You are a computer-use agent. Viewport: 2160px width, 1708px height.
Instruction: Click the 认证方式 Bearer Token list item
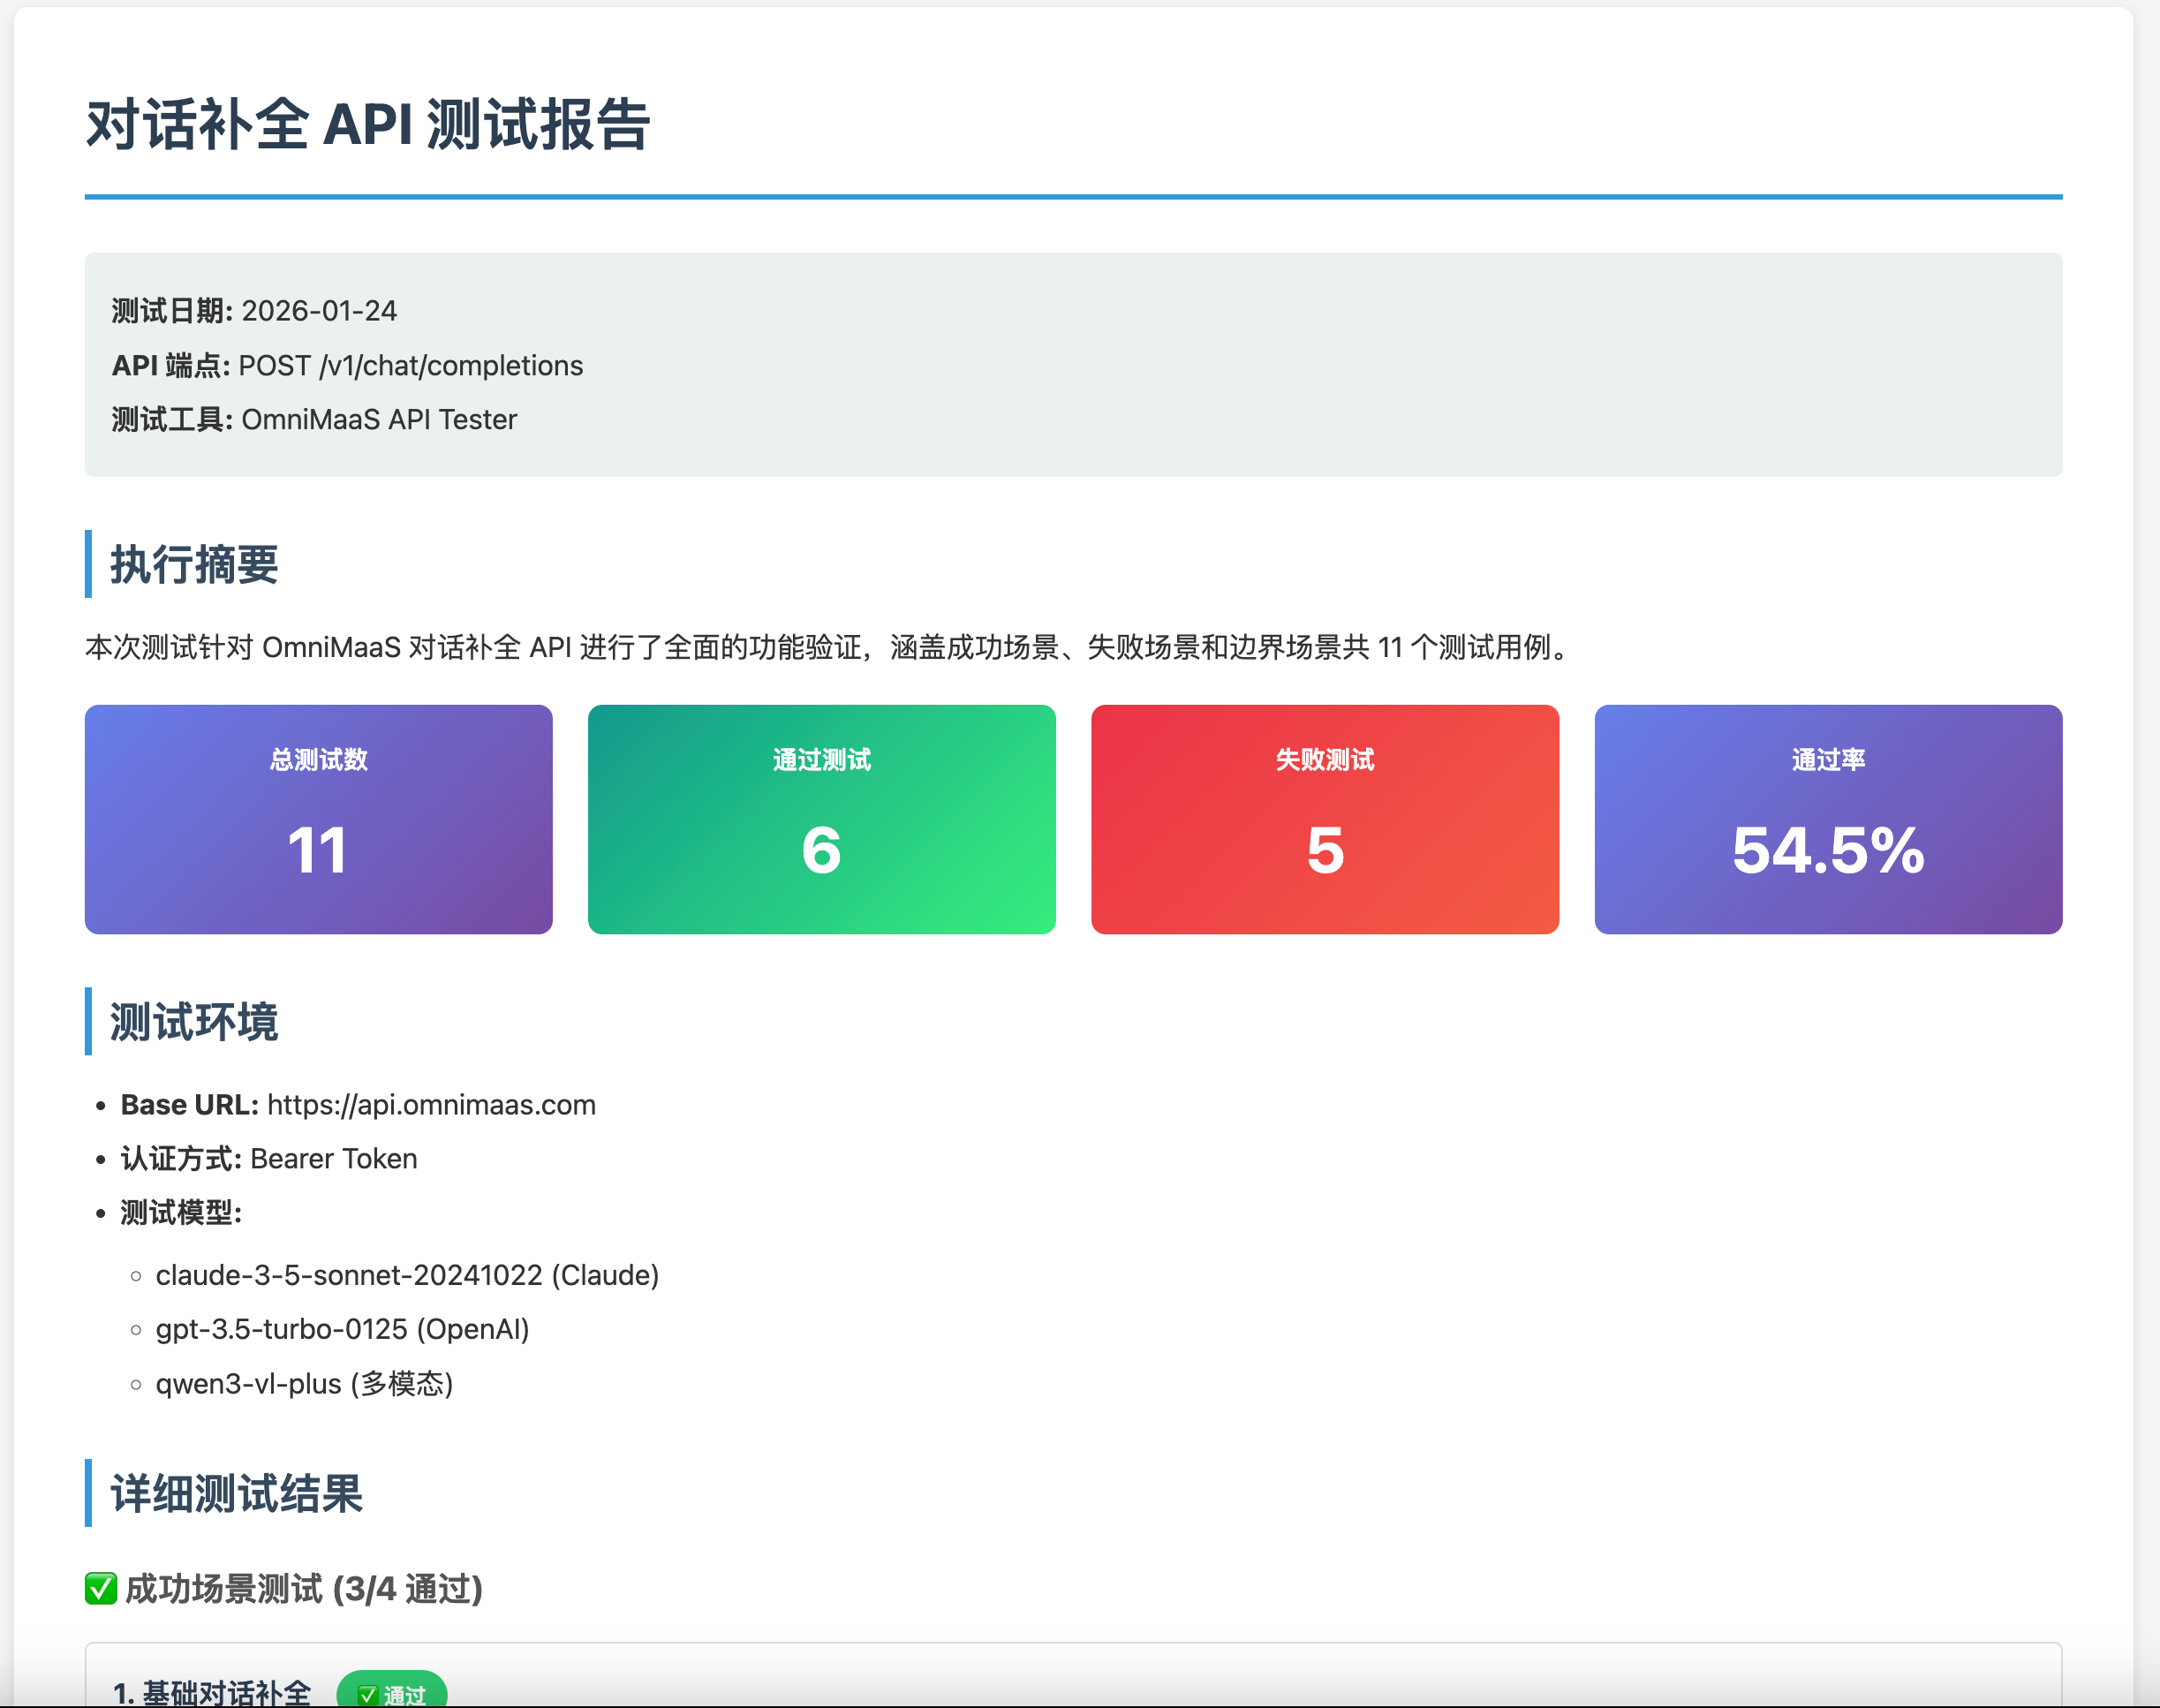(x=268, y=1159)
